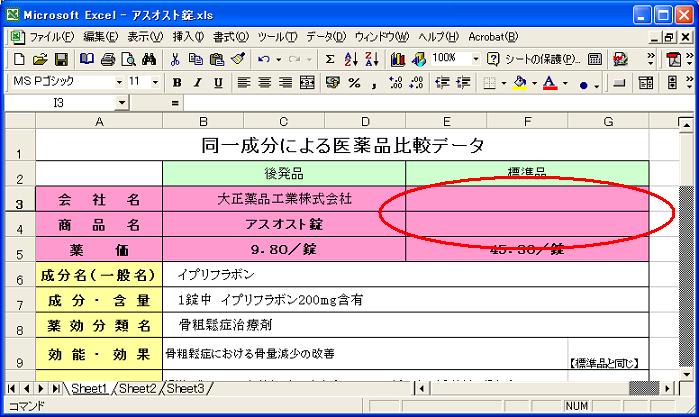The height and width of the screenshot is (417, 699).
Task: Click the Save floppy disk icon
Action: coord(61,60)
